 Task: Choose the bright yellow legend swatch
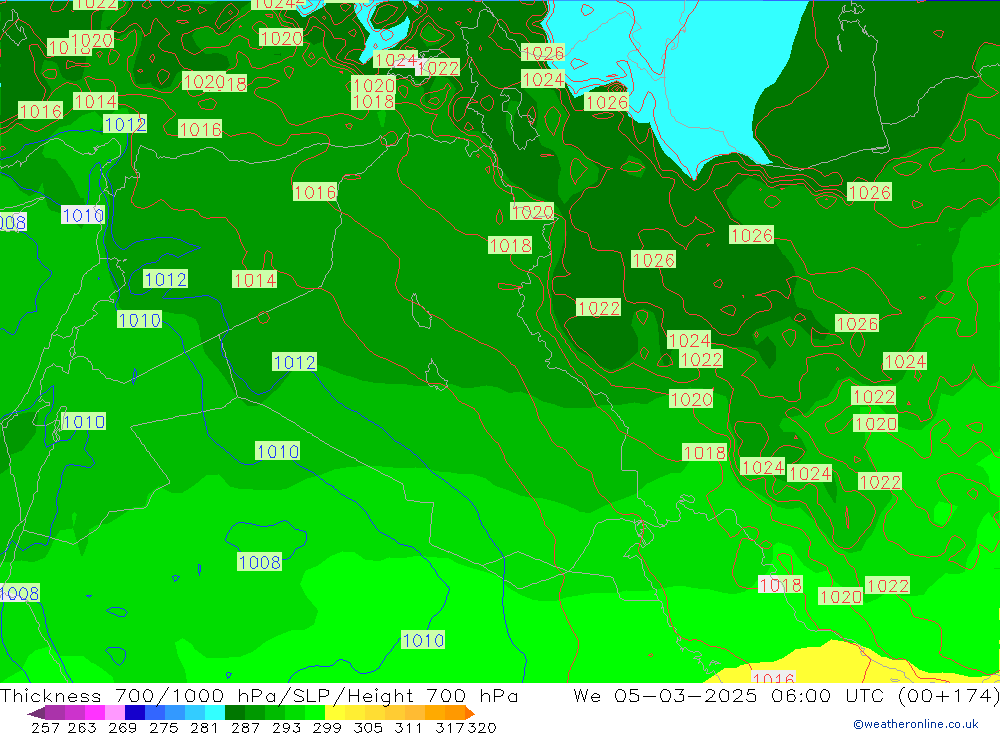tap(335, 713)
